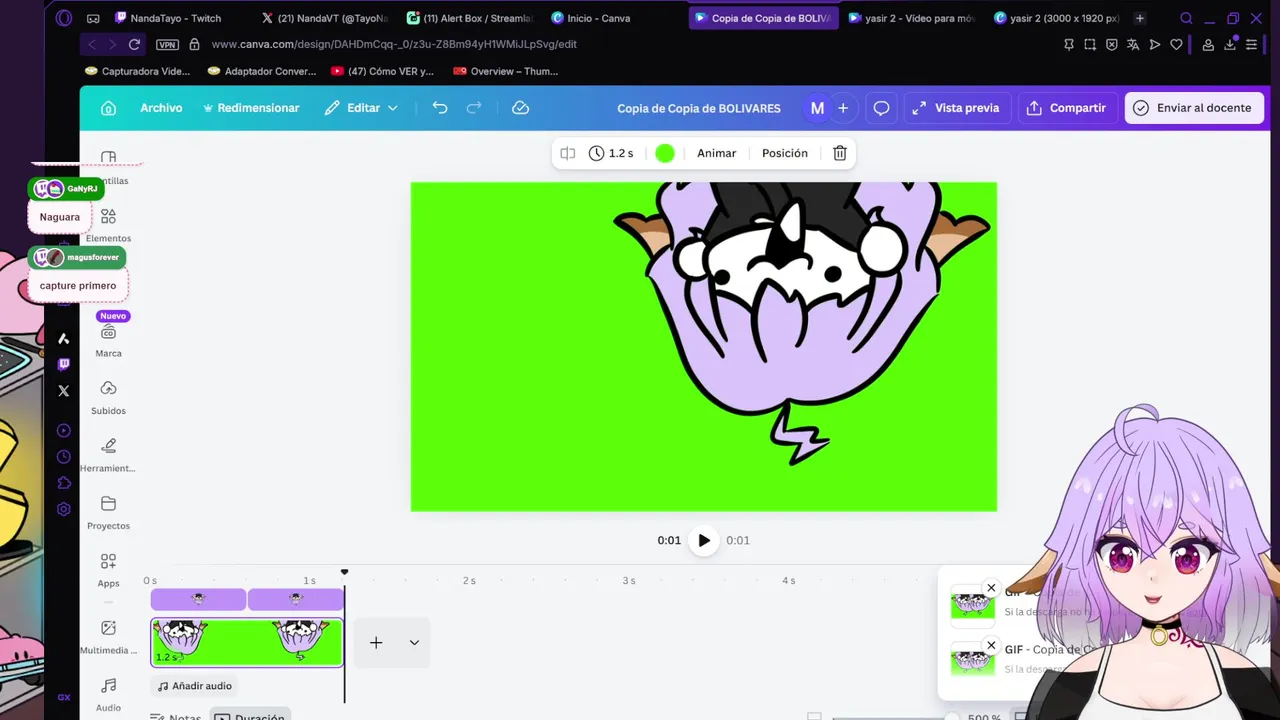Open the Apps panel
This screenshot has height=720, width=1280.
108,569
